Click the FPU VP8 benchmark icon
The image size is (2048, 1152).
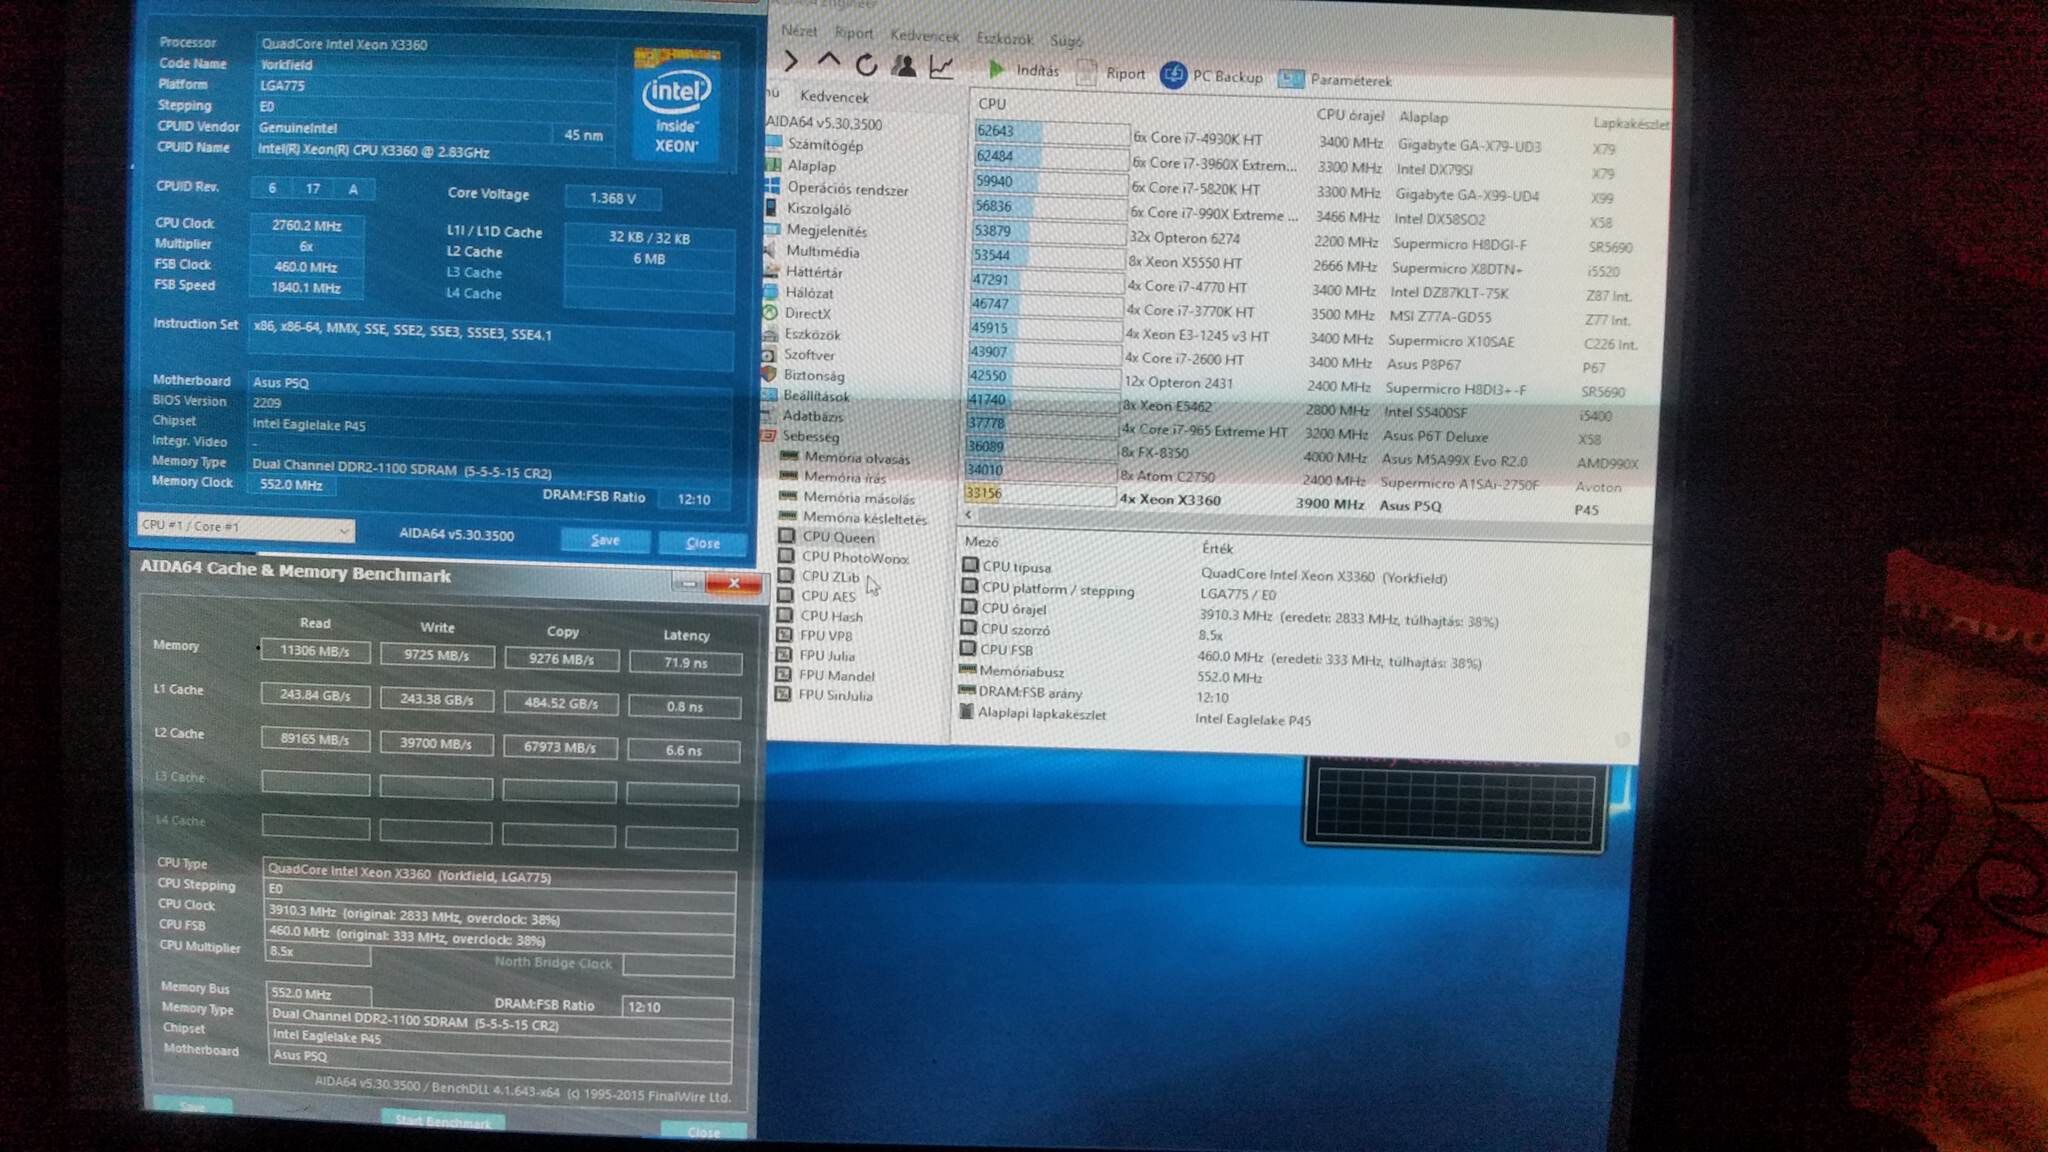[x=784, y=635]
